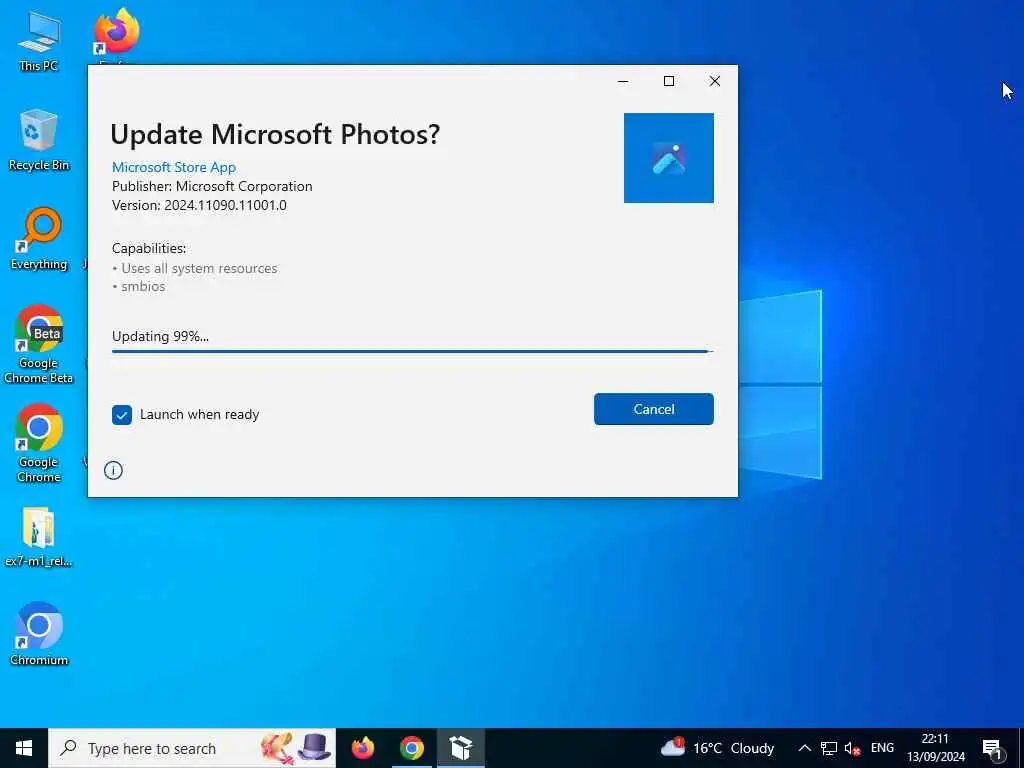Click the Update Microsoft Photos? heading

coord(275,135)
